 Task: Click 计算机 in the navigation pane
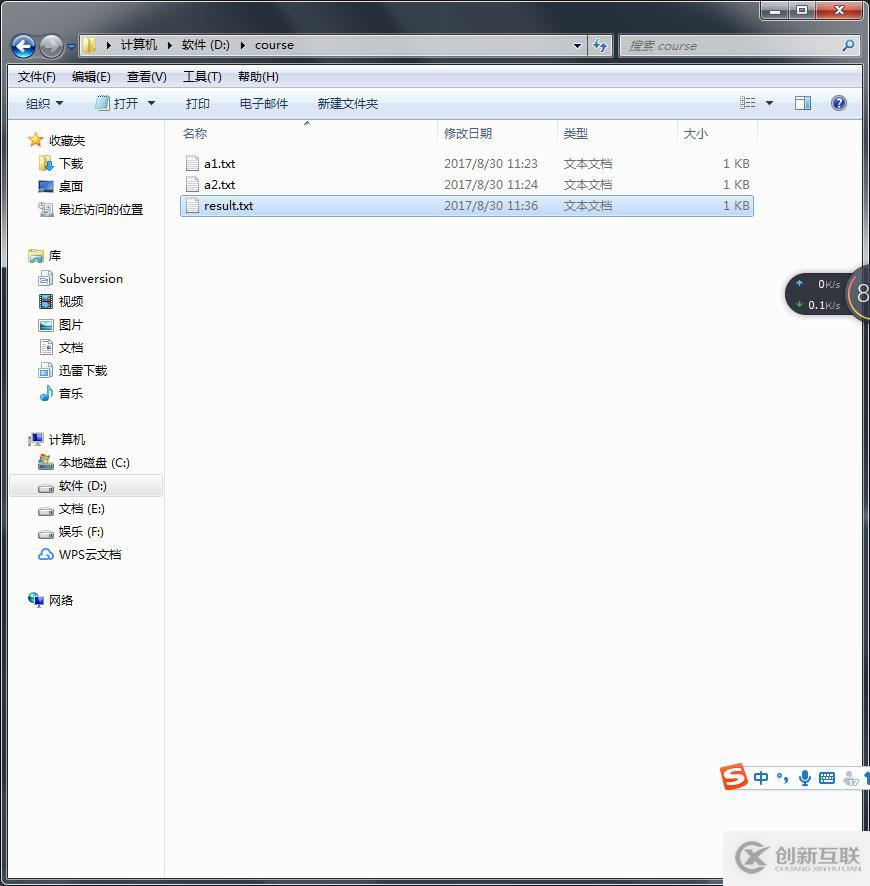[67, 440]
